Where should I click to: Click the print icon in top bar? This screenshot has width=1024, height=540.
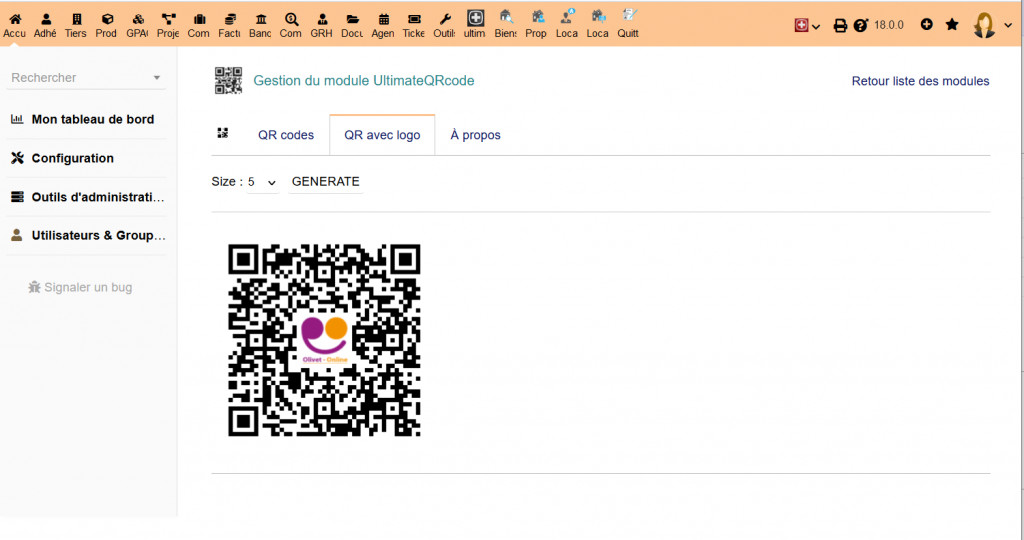pos(841,25)
